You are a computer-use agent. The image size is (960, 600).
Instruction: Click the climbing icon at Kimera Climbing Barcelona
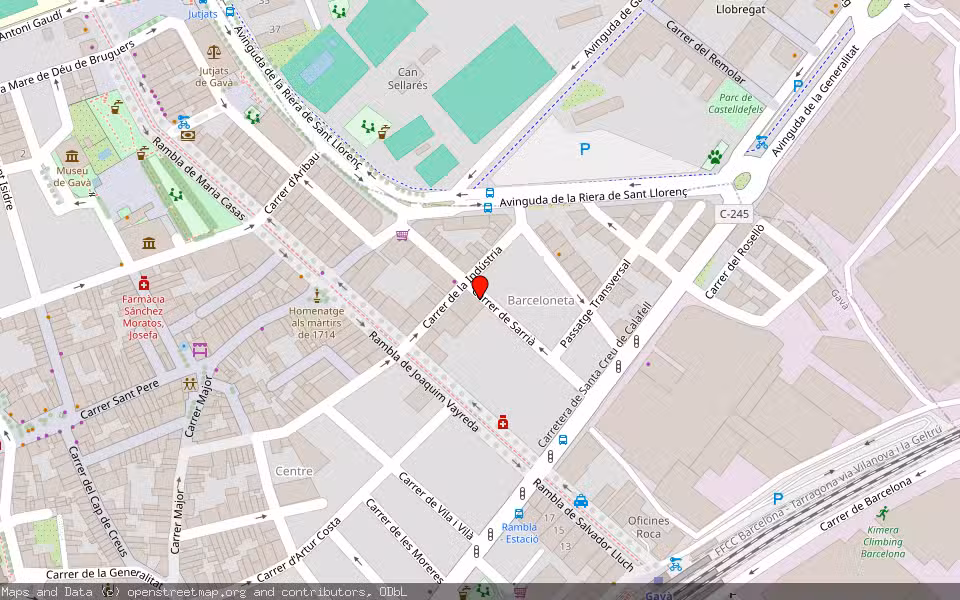(x=882, y=514)
